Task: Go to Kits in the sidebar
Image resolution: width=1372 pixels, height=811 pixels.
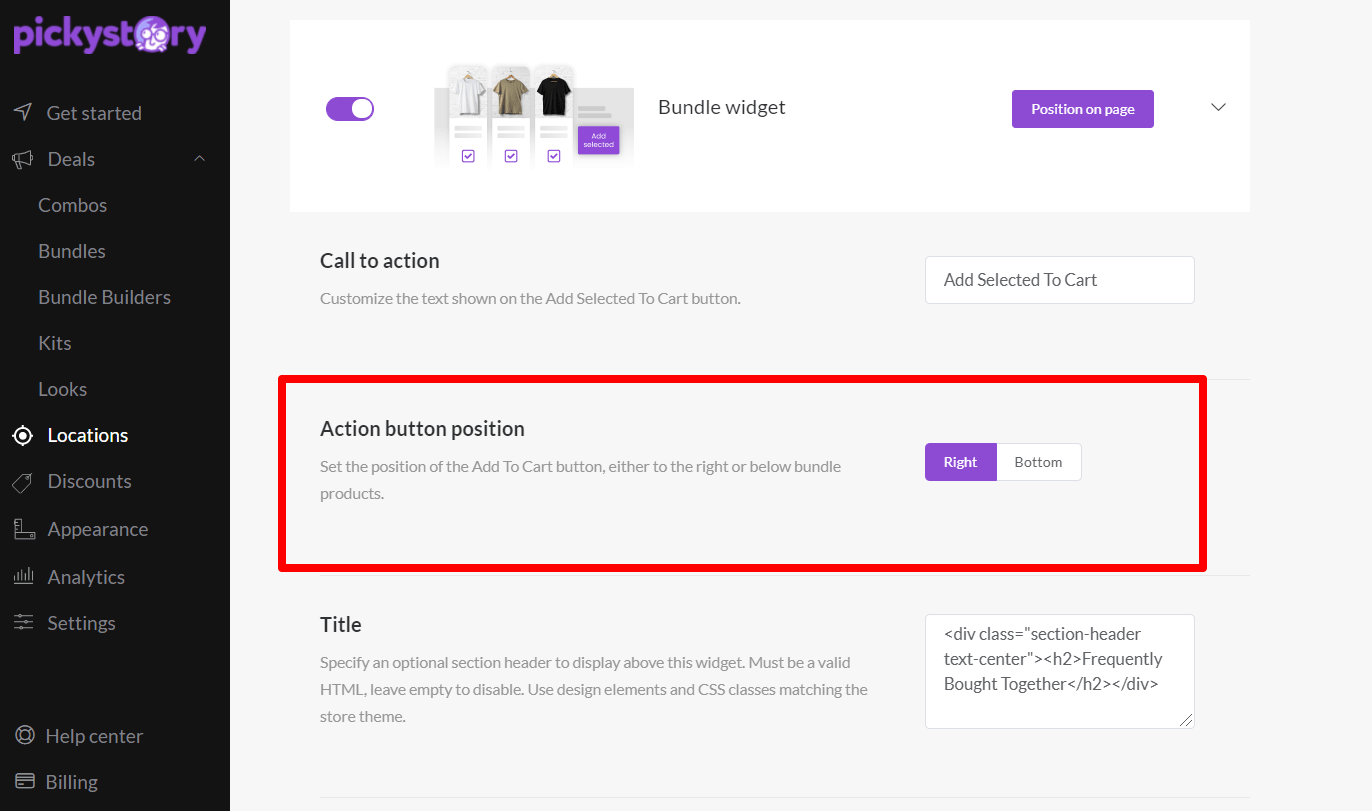Action: [x=55, y=343]
